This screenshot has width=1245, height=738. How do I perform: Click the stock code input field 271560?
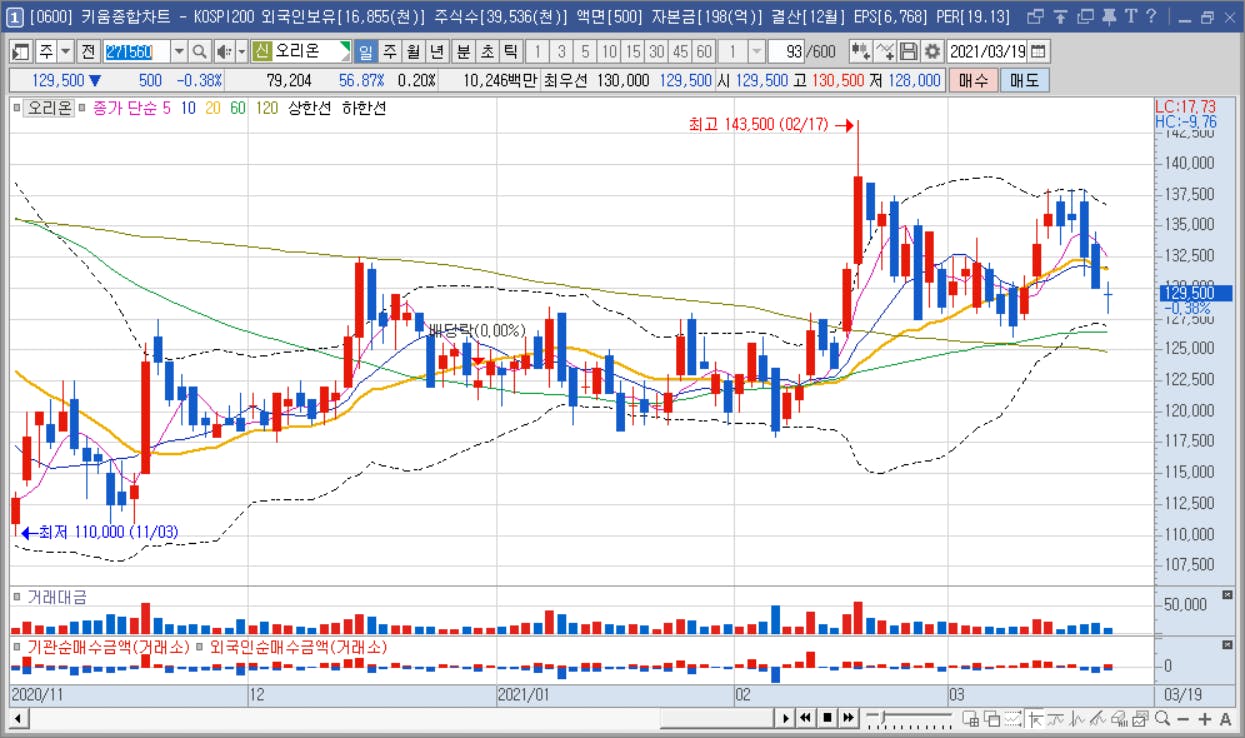(136, 51)
